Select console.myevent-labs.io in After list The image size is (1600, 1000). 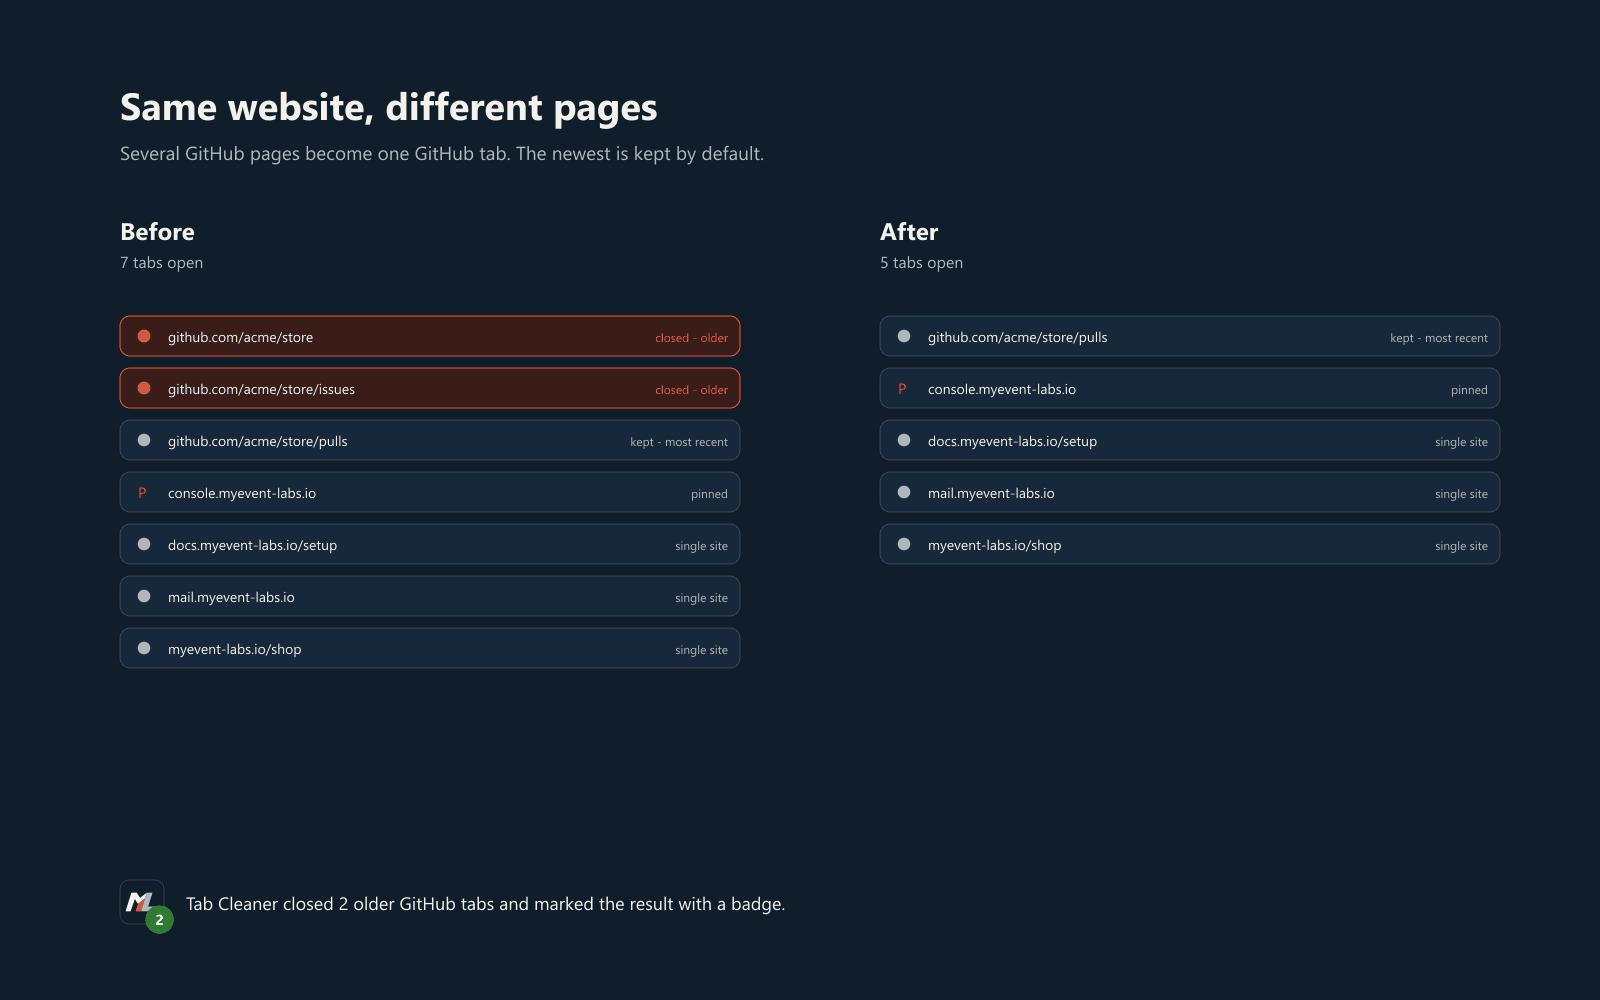tap(1002, 389)
